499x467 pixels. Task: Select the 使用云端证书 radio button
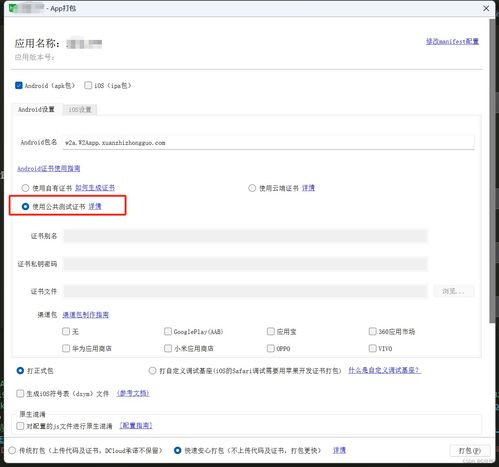pos(252,188)
